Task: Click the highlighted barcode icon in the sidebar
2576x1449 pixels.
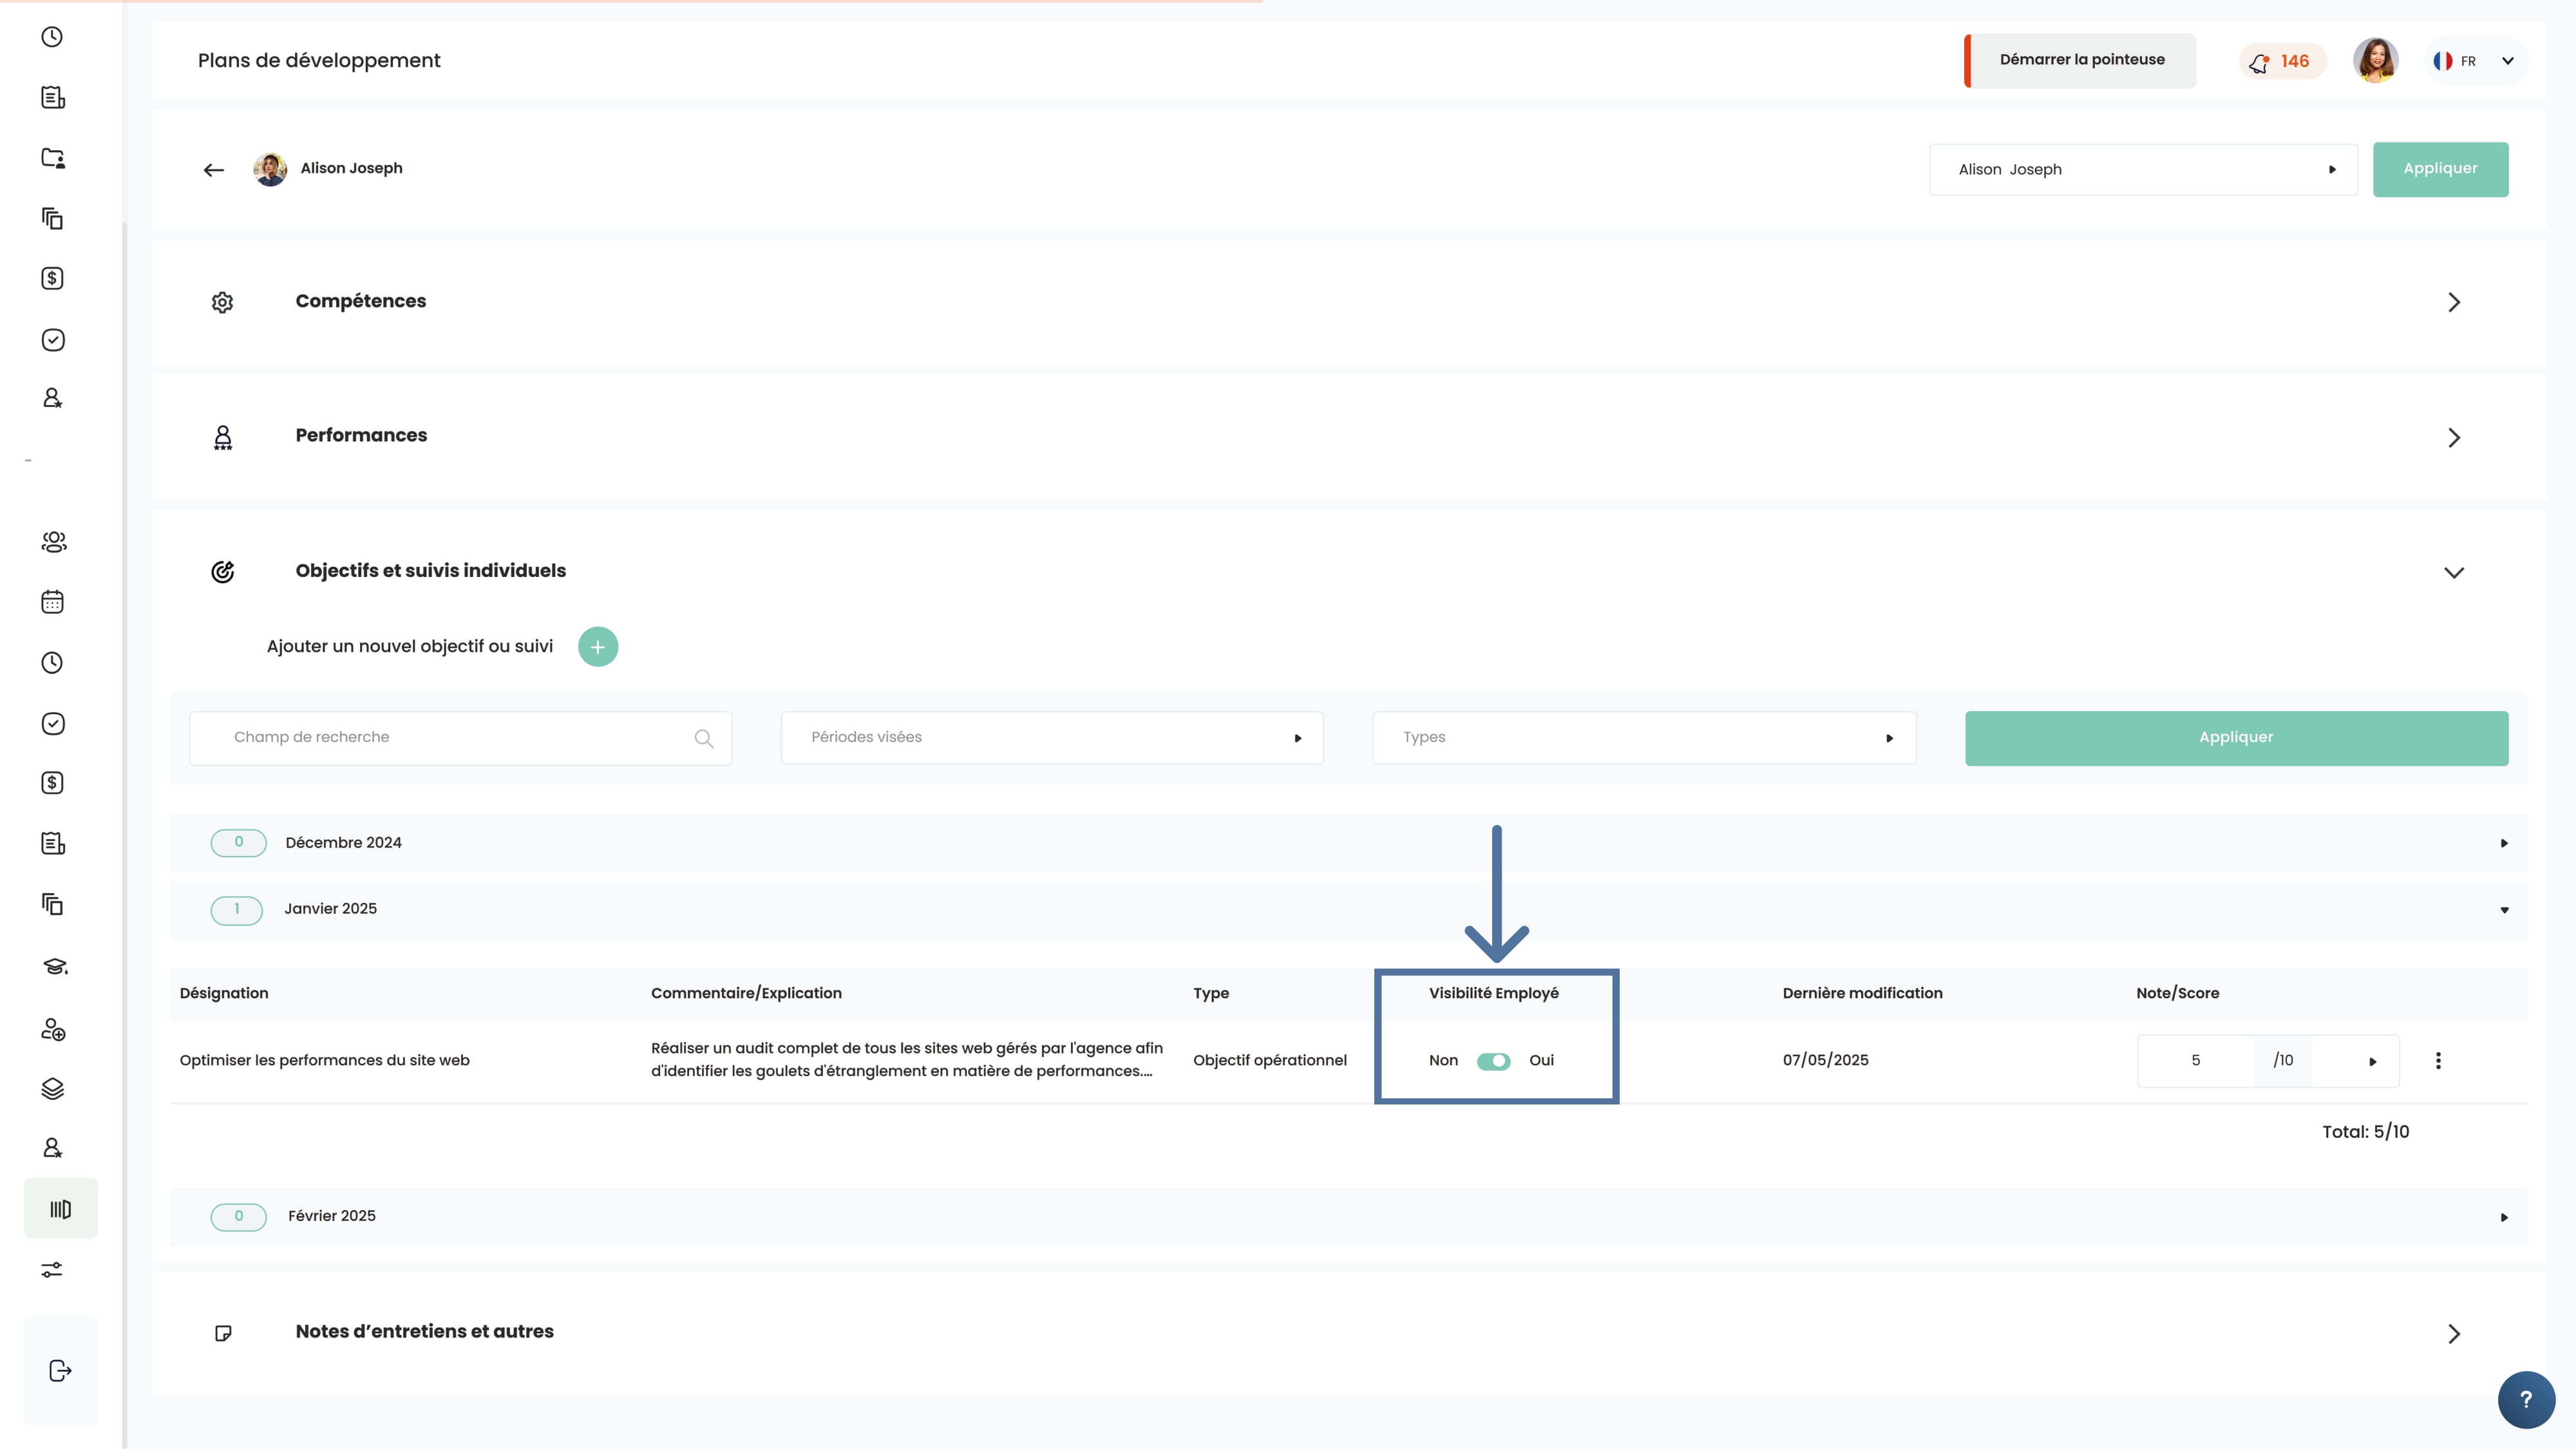Action: click(x=60, y=1209)
